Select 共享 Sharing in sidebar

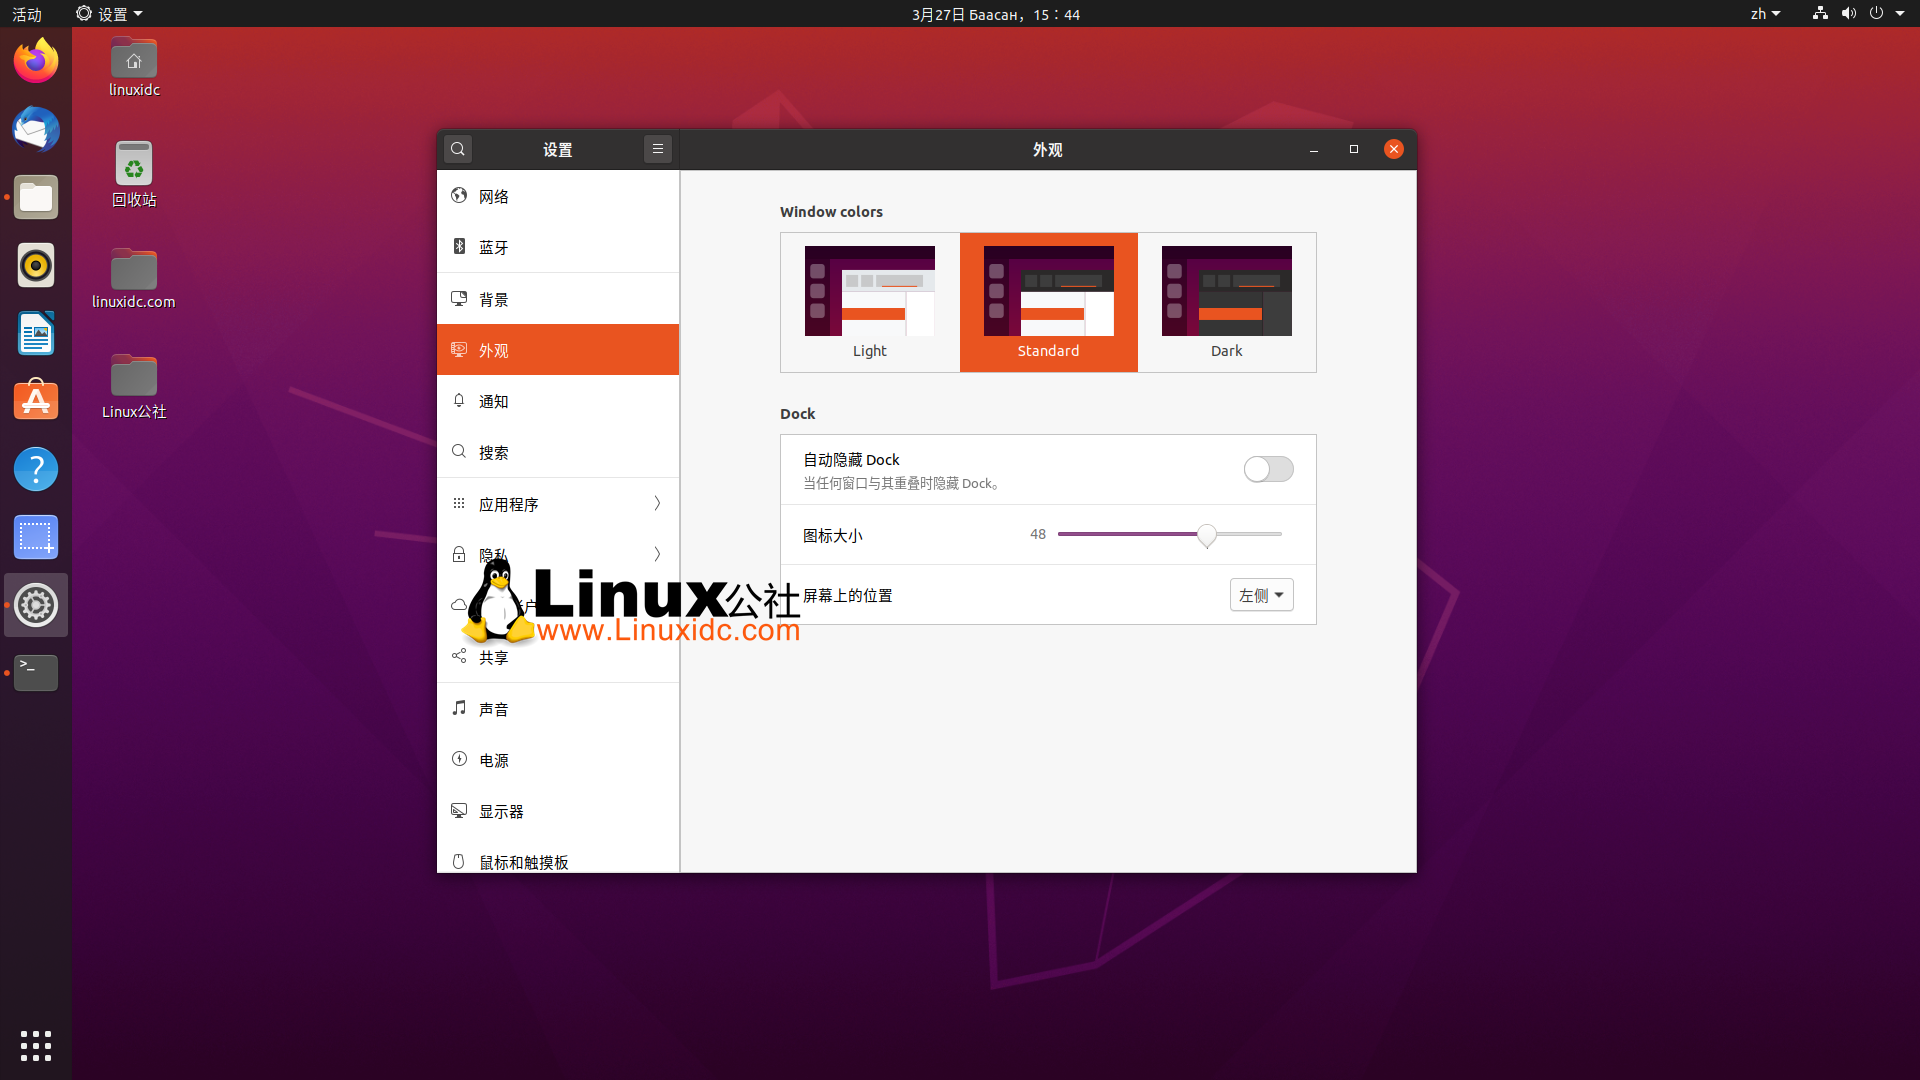(558, 657)
